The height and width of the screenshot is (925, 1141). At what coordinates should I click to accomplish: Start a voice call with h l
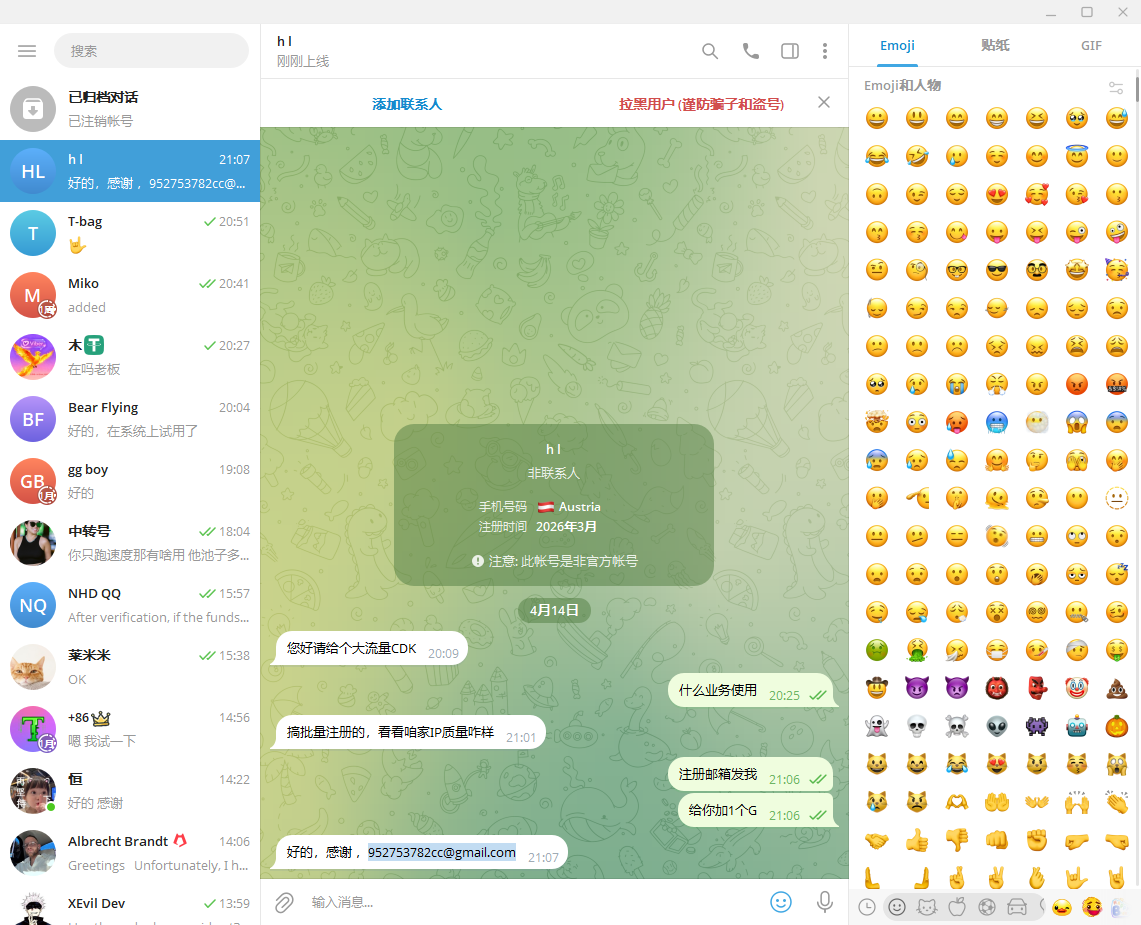[750, 51]
